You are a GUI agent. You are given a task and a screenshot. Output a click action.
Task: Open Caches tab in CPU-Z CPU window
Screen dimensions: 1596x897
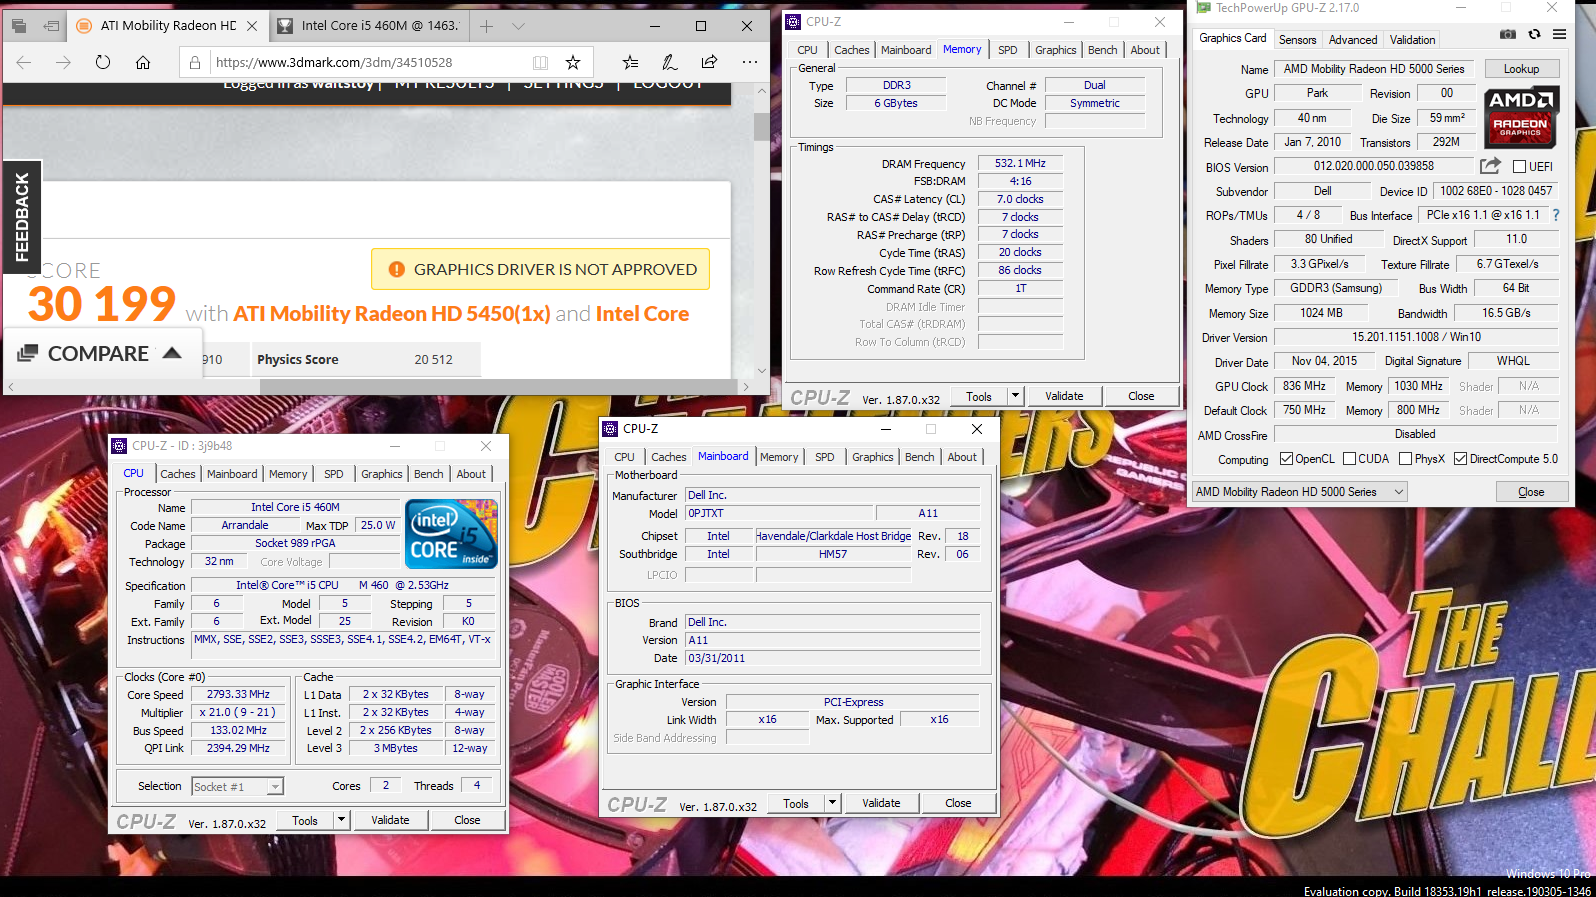pyautogui.click(x=178, y=474)
